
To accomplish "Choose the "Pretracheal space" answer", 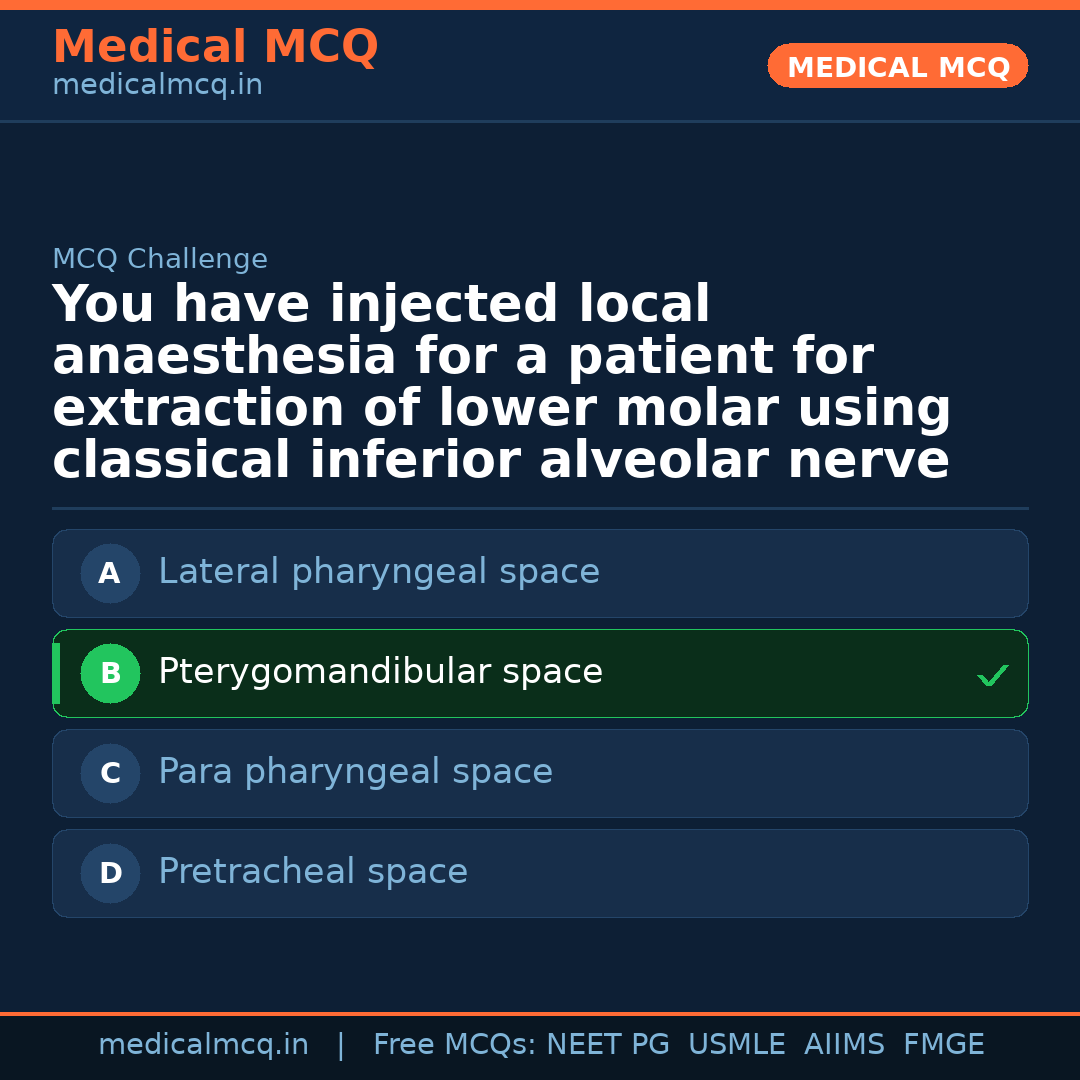I will point(313,872).
